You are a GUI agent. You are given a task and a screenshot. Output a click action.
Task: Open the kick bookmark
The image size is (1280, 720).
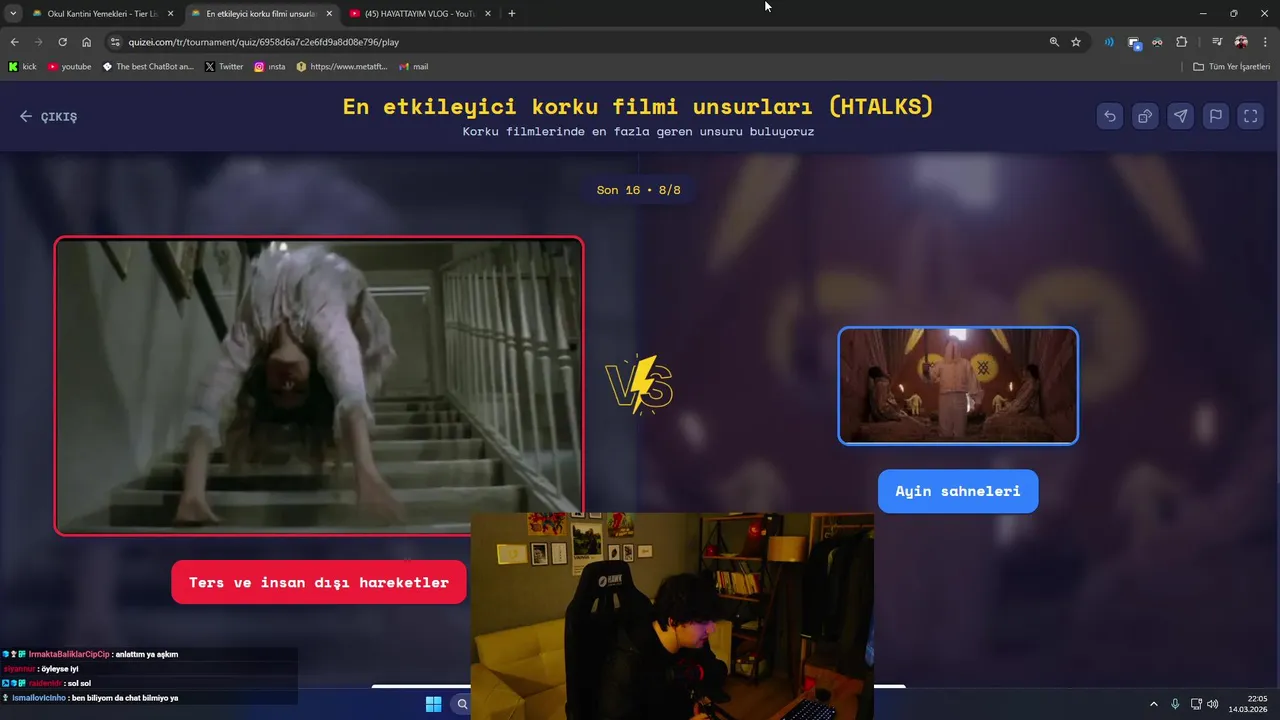click(22, 67)
